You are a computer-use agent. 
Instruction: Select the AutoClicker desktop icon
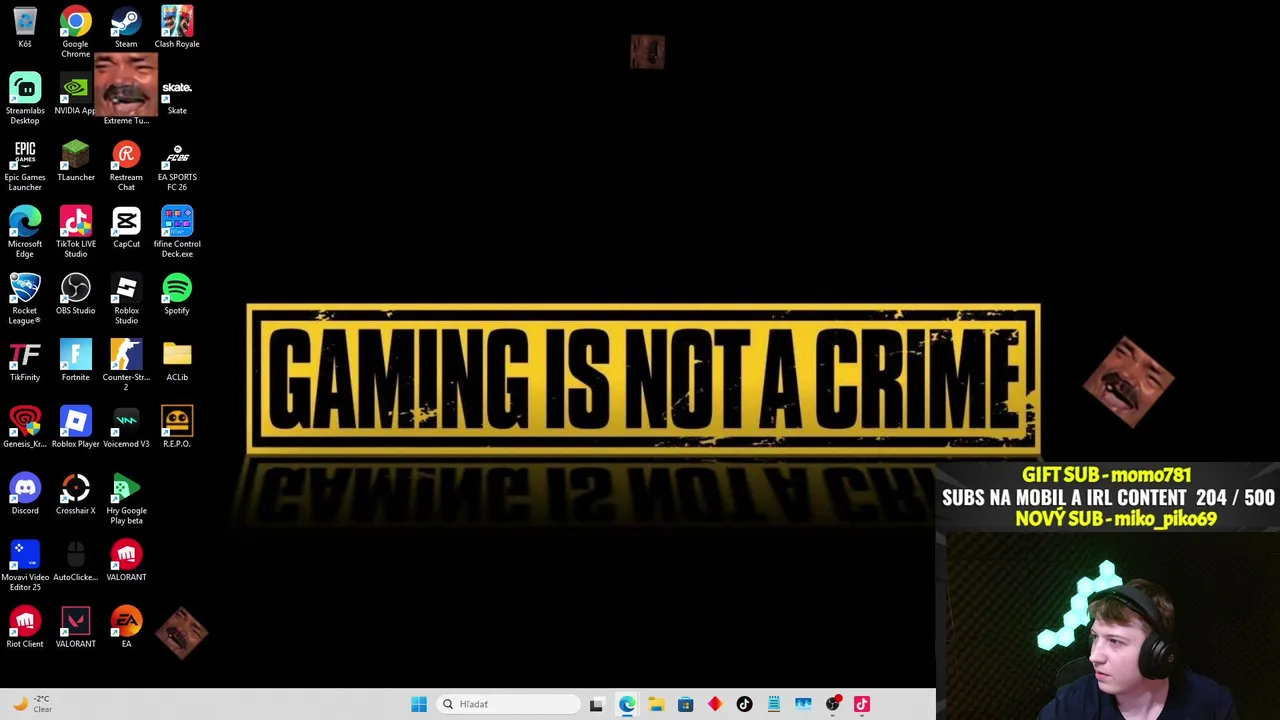(75, 562)
